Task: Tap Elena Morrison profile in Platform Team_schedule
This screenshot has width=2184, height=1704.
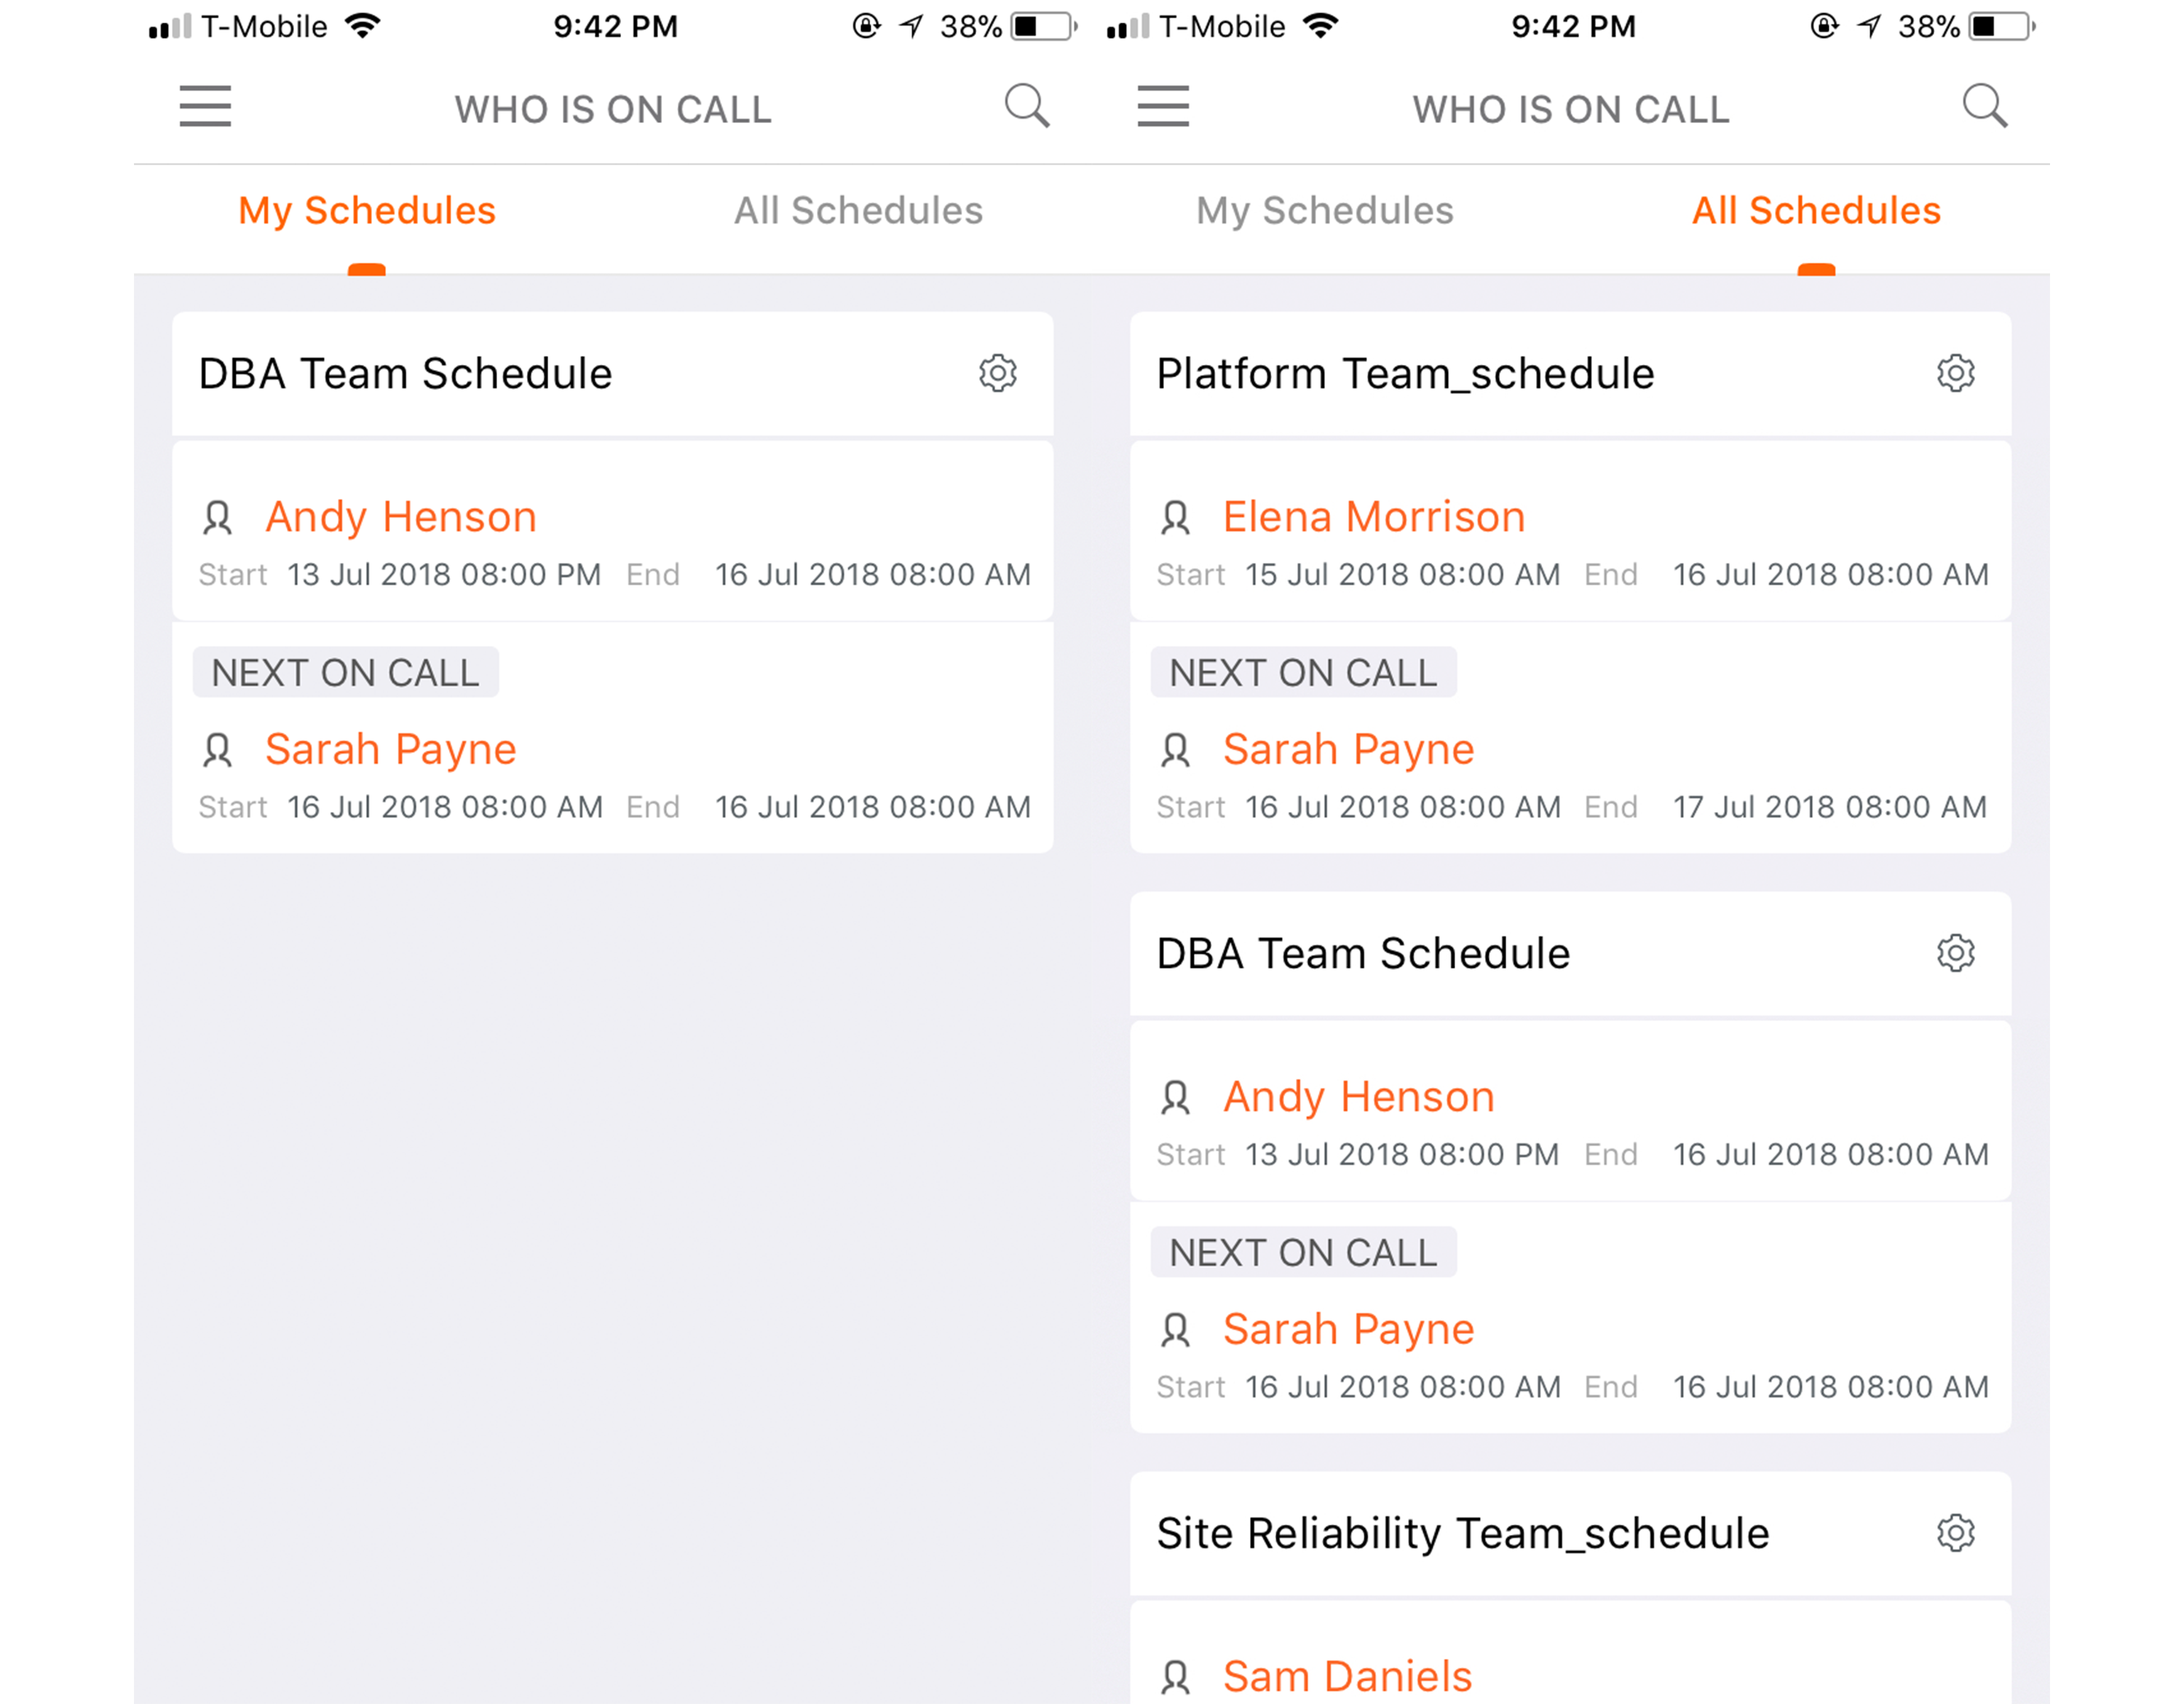Action: [1374, 516]
